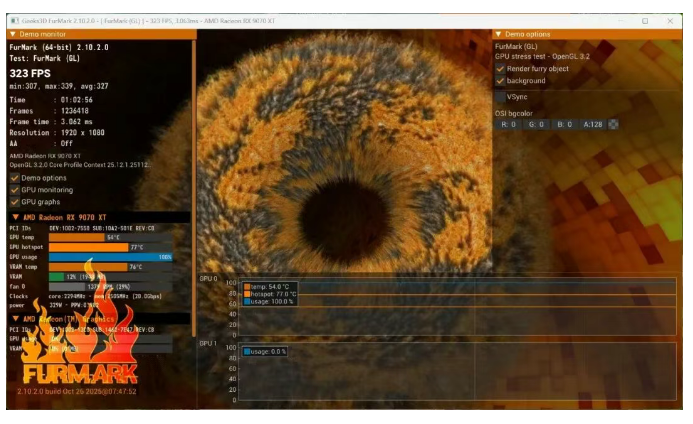Uncheck the Demo options checkbox
The width and height of the screenshot is (693, 424).
pyautogui.click(x=14, y=177)
